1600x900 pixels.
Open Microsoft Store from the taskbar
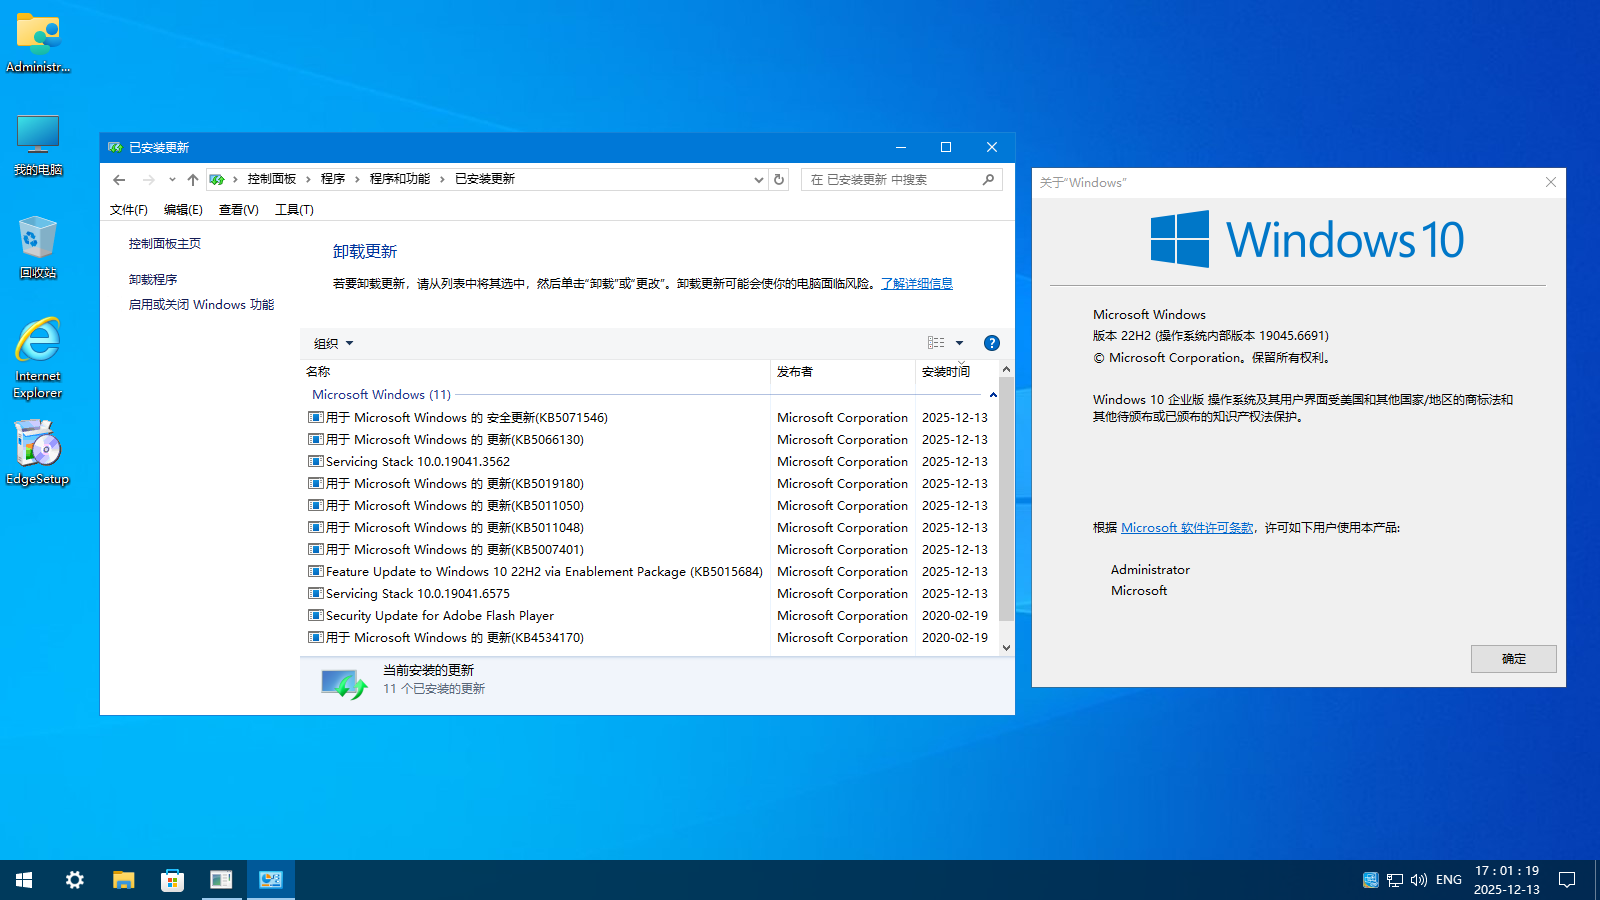[172, 880]
